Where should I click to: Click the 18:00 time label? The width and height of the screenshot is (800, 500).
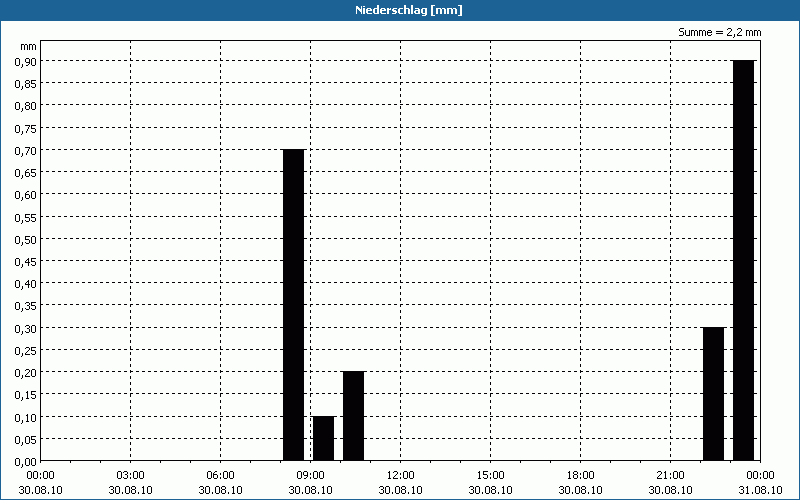(581, 476)
